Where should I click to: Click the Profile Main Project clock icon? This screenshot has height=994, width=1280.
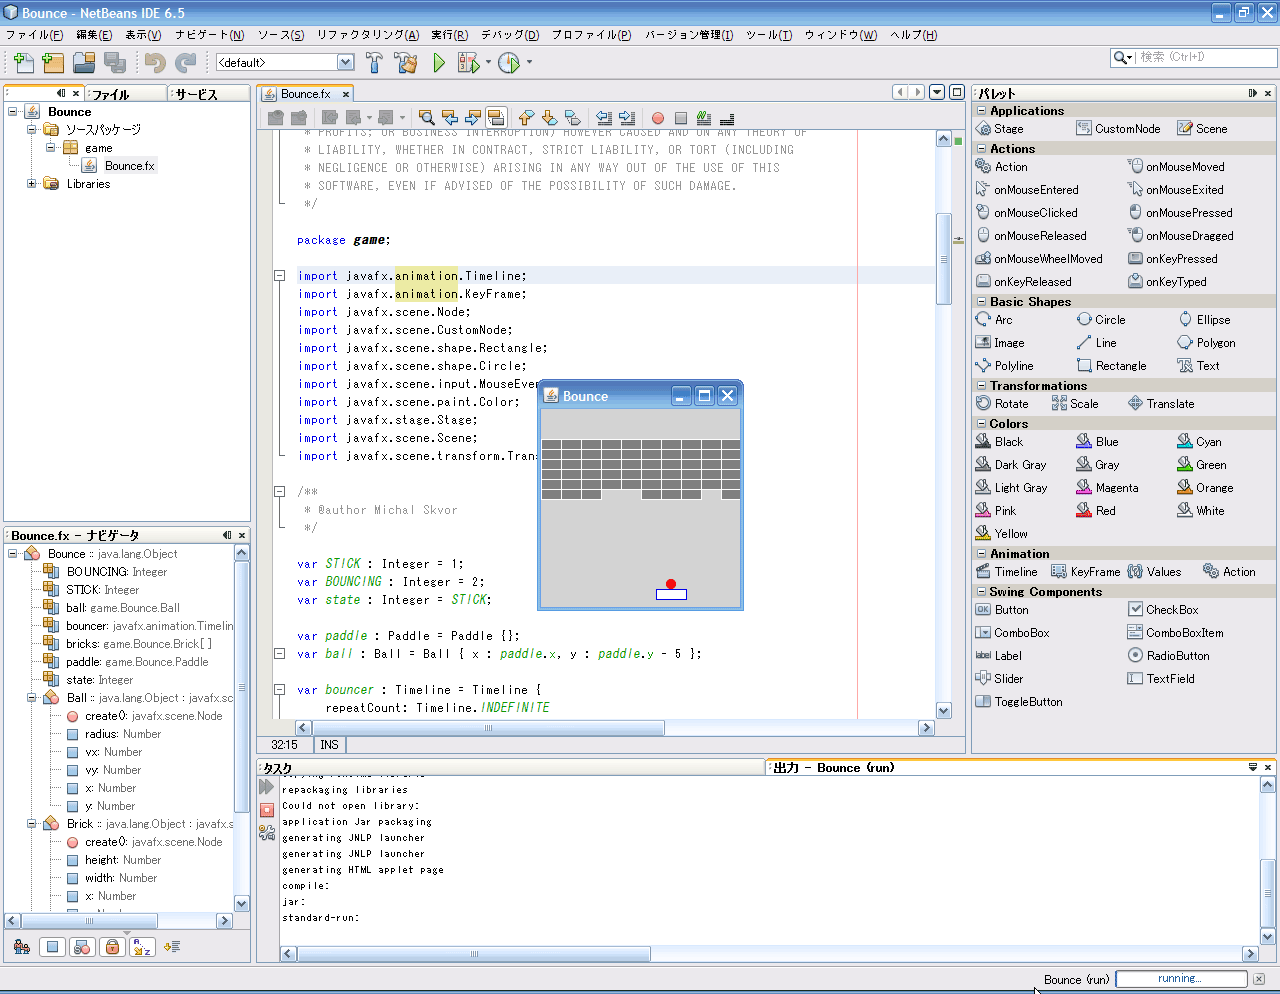pyautogui.click(x=509, y=63)
